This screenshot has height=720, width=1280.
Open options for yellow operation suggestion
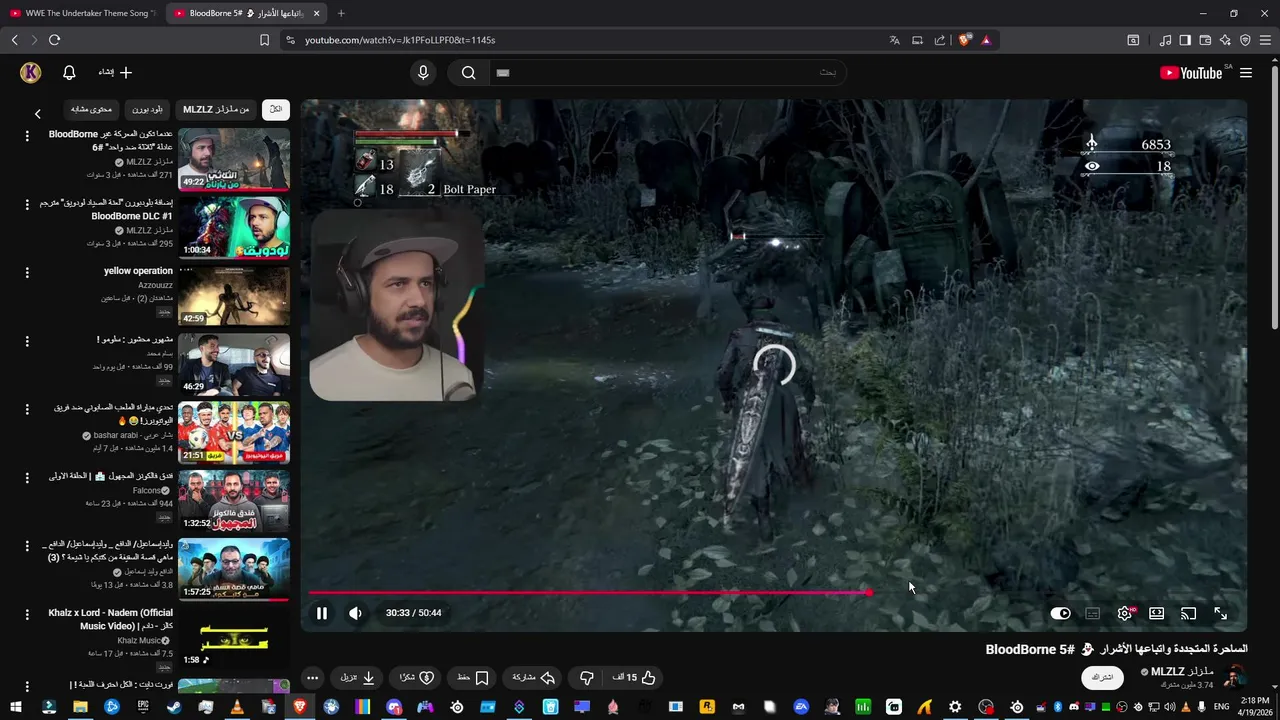pos(27,272)
